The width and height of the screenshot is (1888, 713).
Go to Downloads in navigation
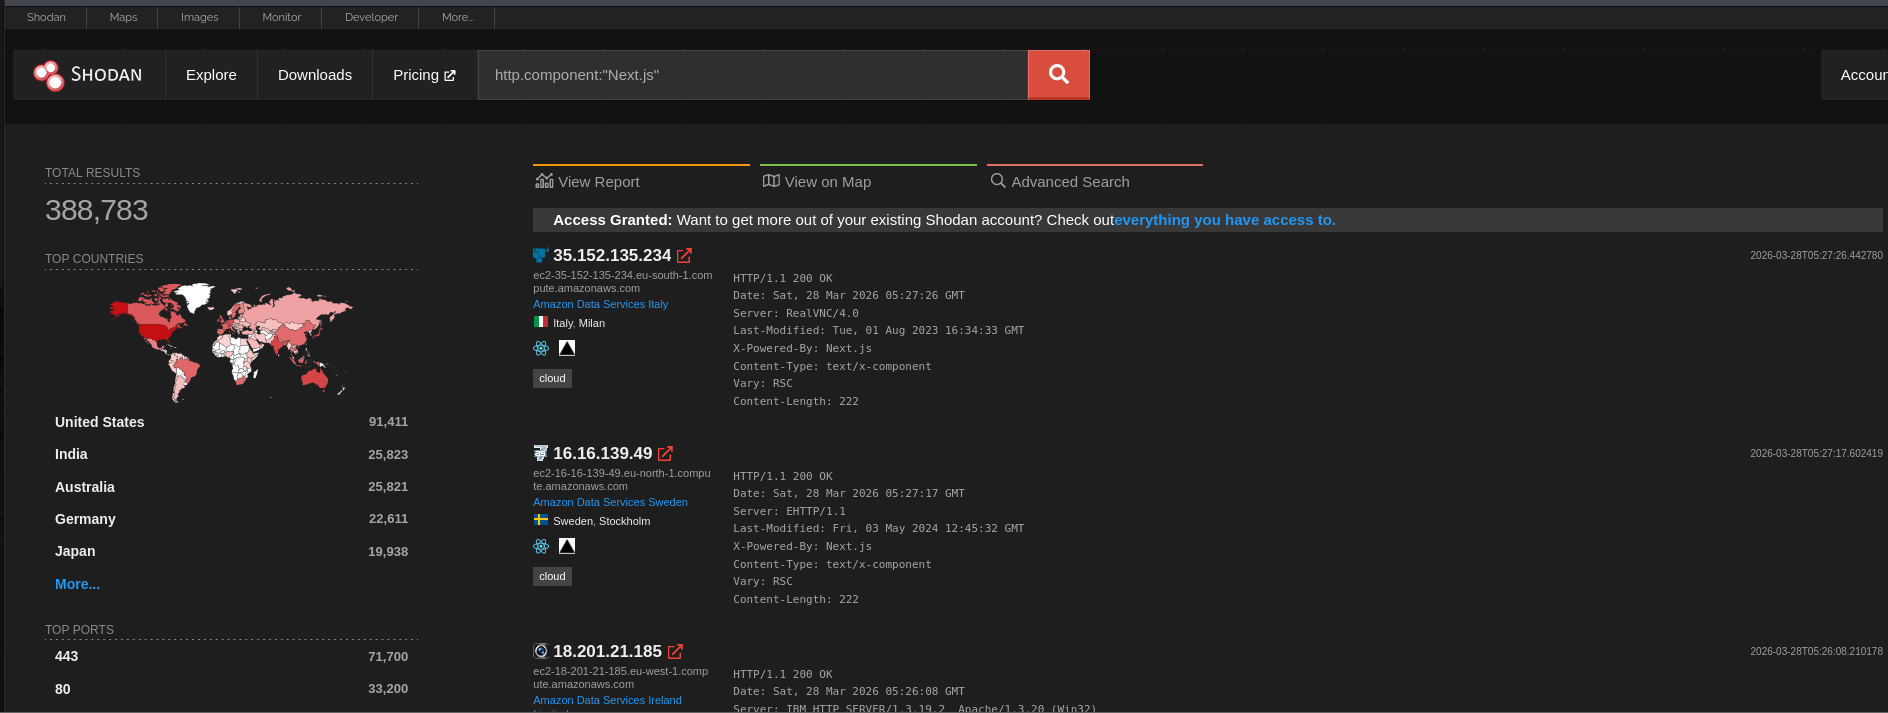coord(315,75)
